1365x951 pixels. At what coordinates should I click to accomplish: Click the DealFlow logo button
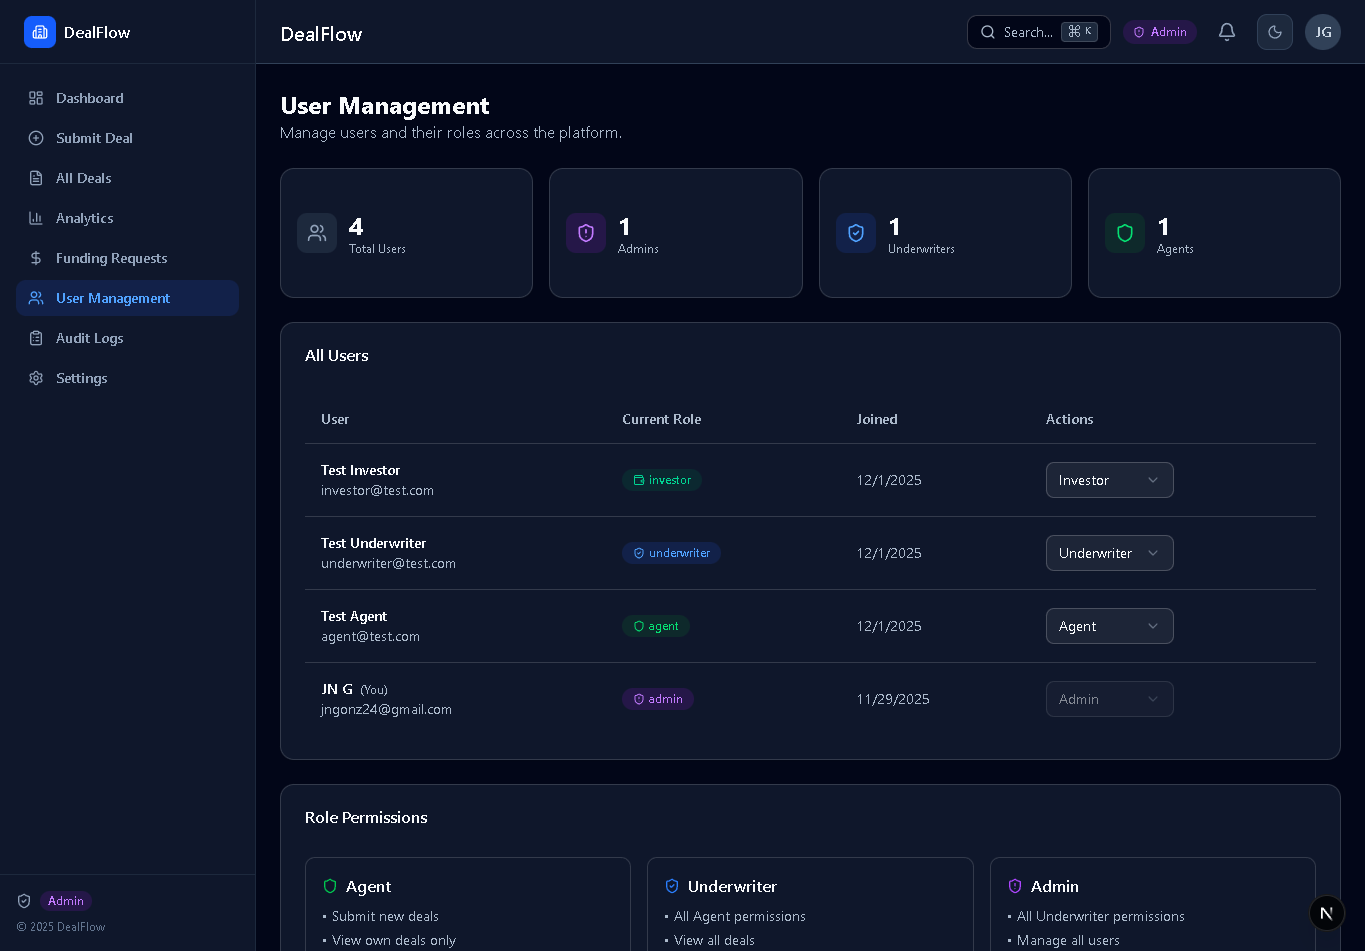pyautogui.click(x=40, y=32)
